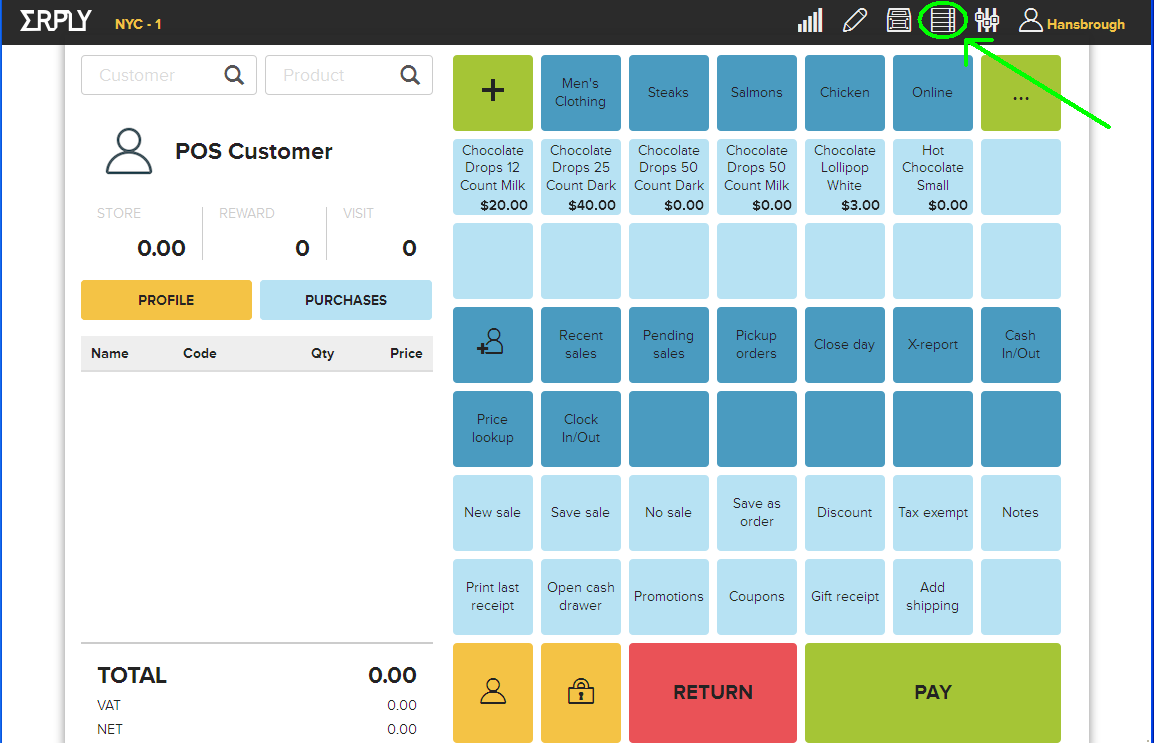Open the Notes tile
1154x743 pixels.
point(1021,513)
